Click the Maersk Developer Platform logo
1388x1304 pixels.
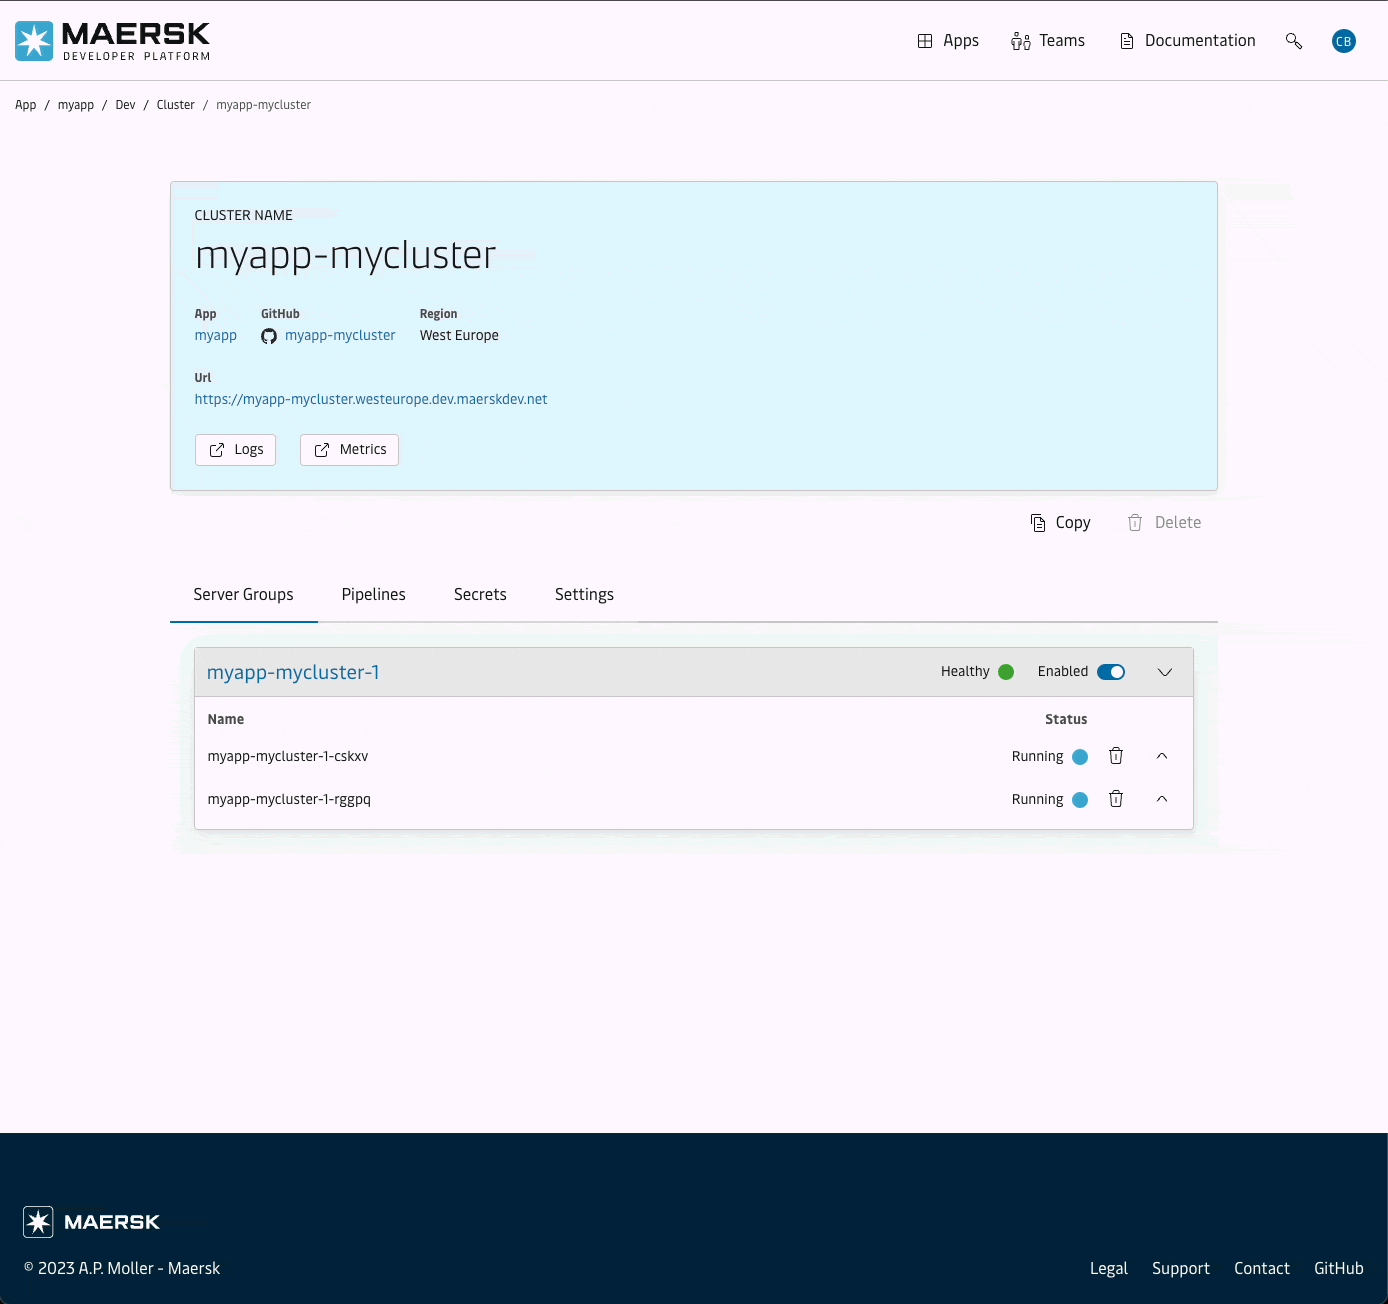(x=113, y=41)
